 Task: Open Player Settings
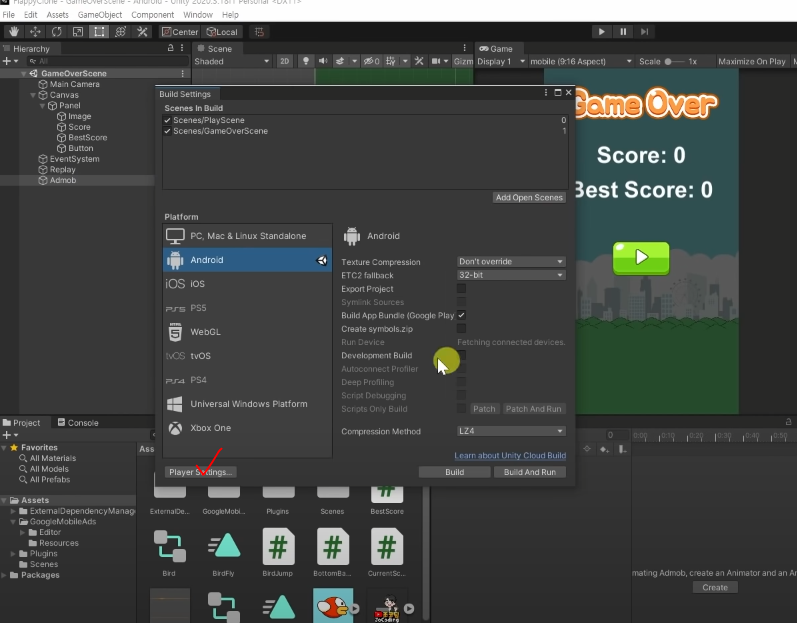(x=200, y=472)
